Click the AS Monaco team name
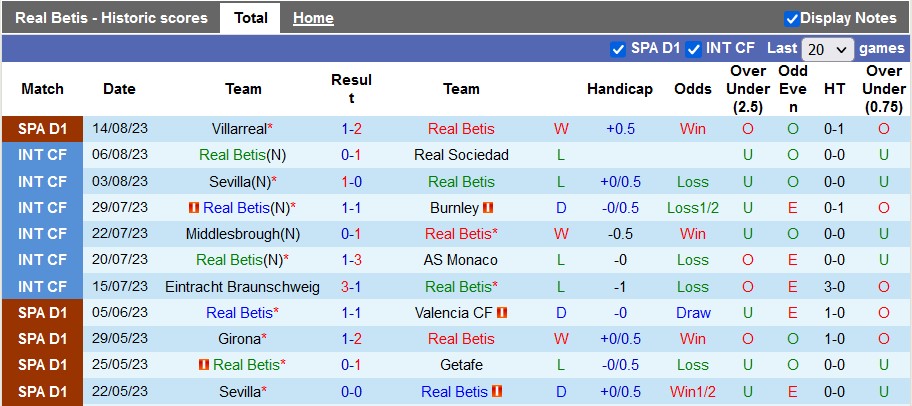Screen dimensions: 912x406 point(461,260)
